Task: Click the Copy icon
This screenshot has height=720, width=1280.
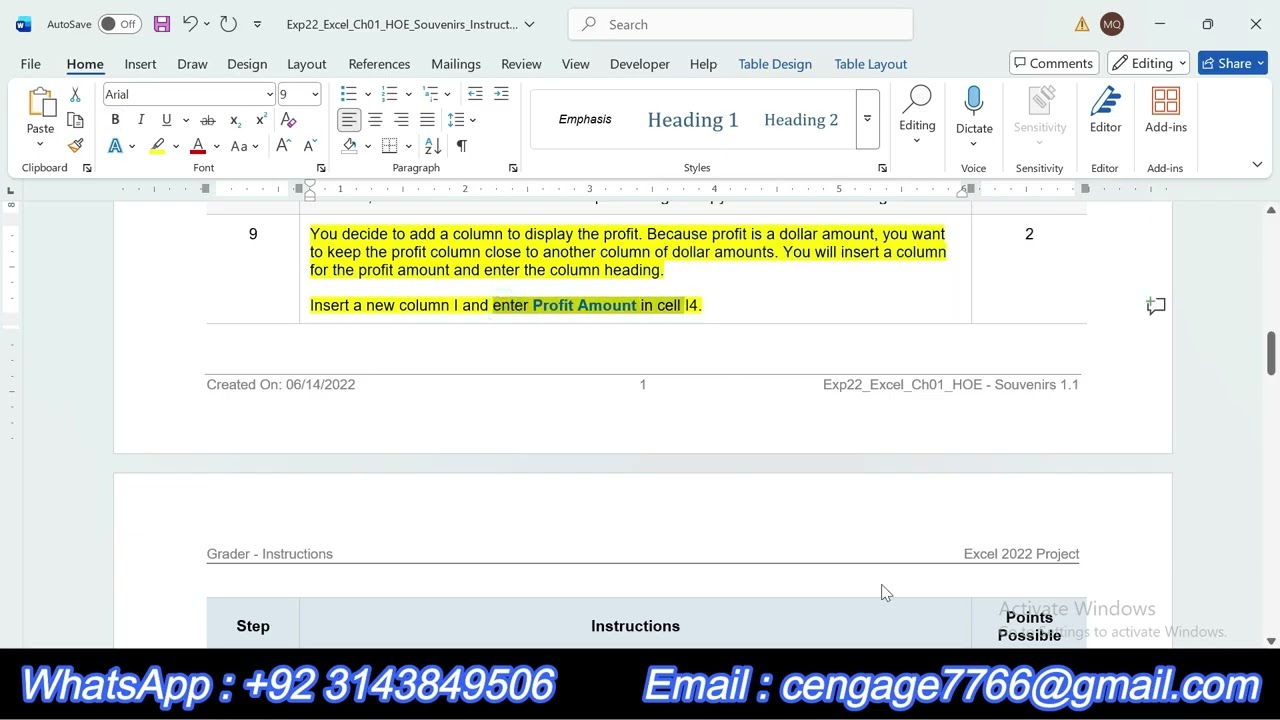Action: coord(75,120)
